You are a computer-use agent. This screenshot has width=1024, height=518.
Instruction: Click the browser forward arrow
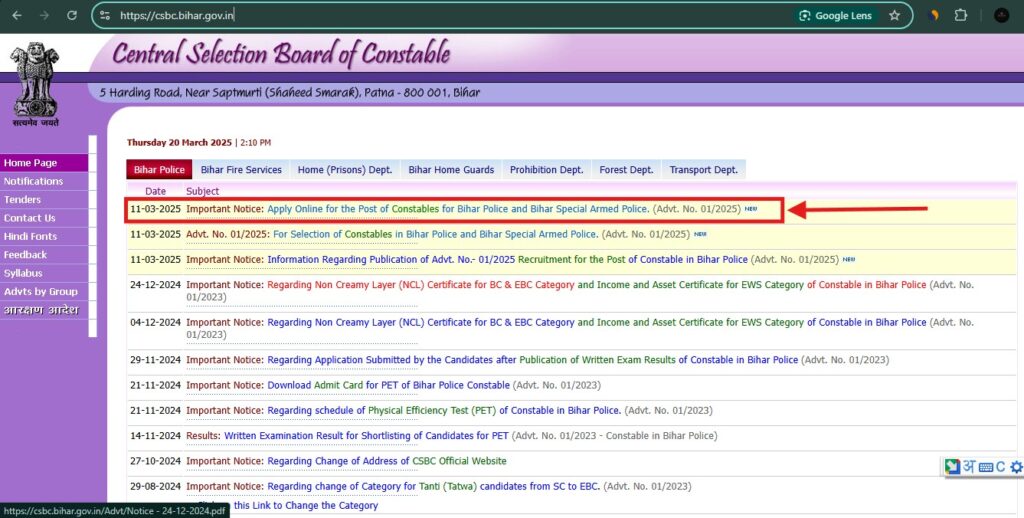coord(44,15)
